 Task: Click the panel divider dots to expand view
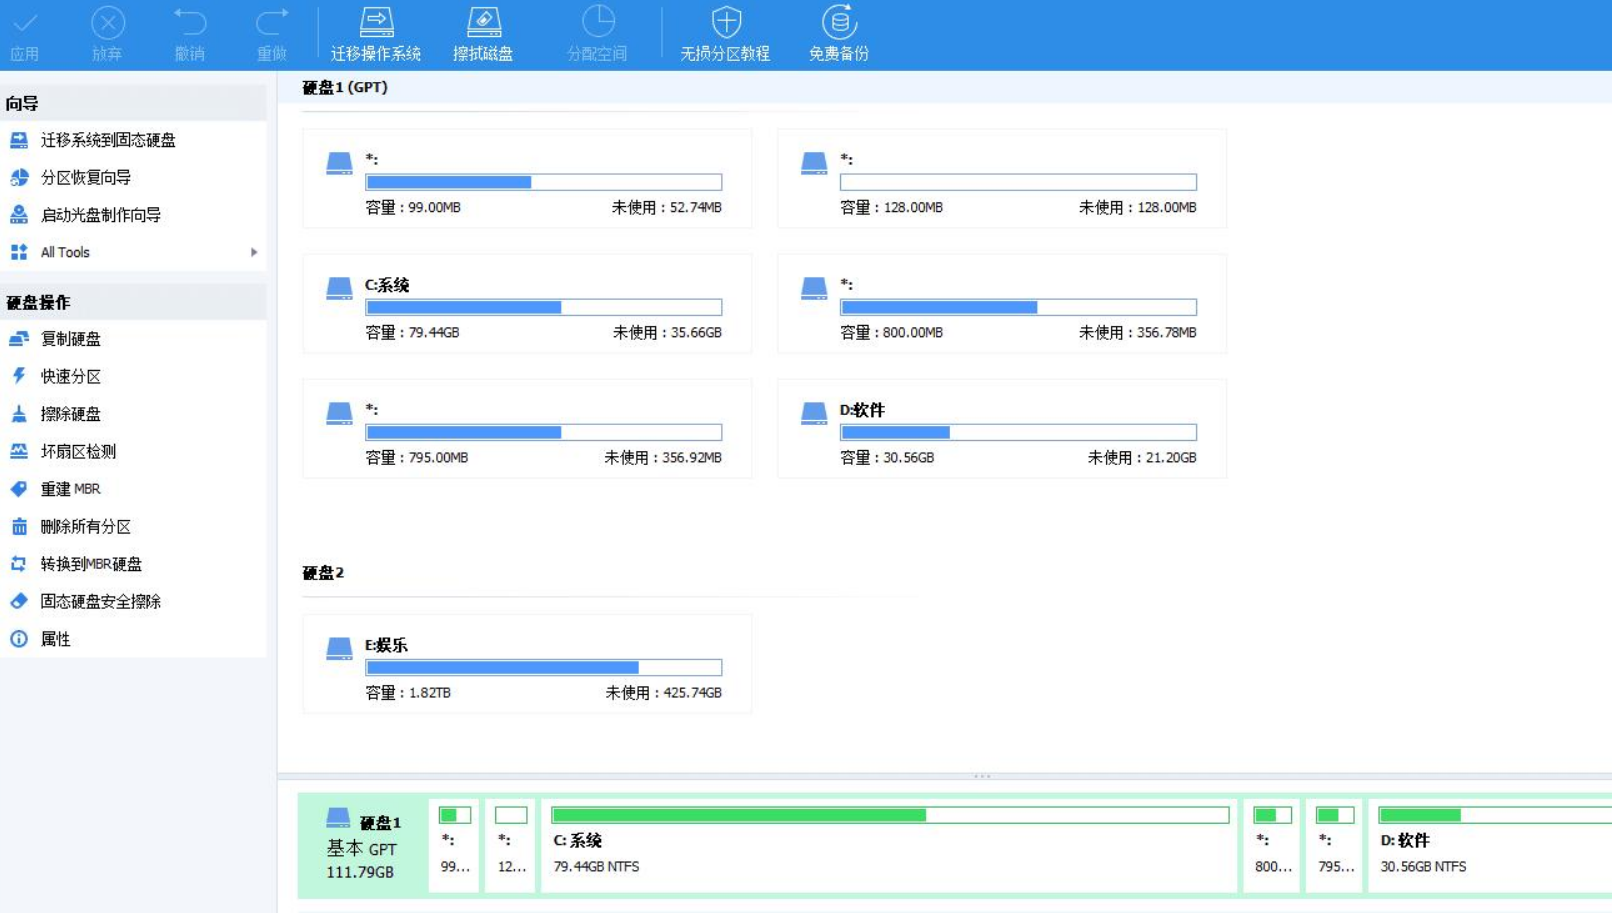click(981, 776)
